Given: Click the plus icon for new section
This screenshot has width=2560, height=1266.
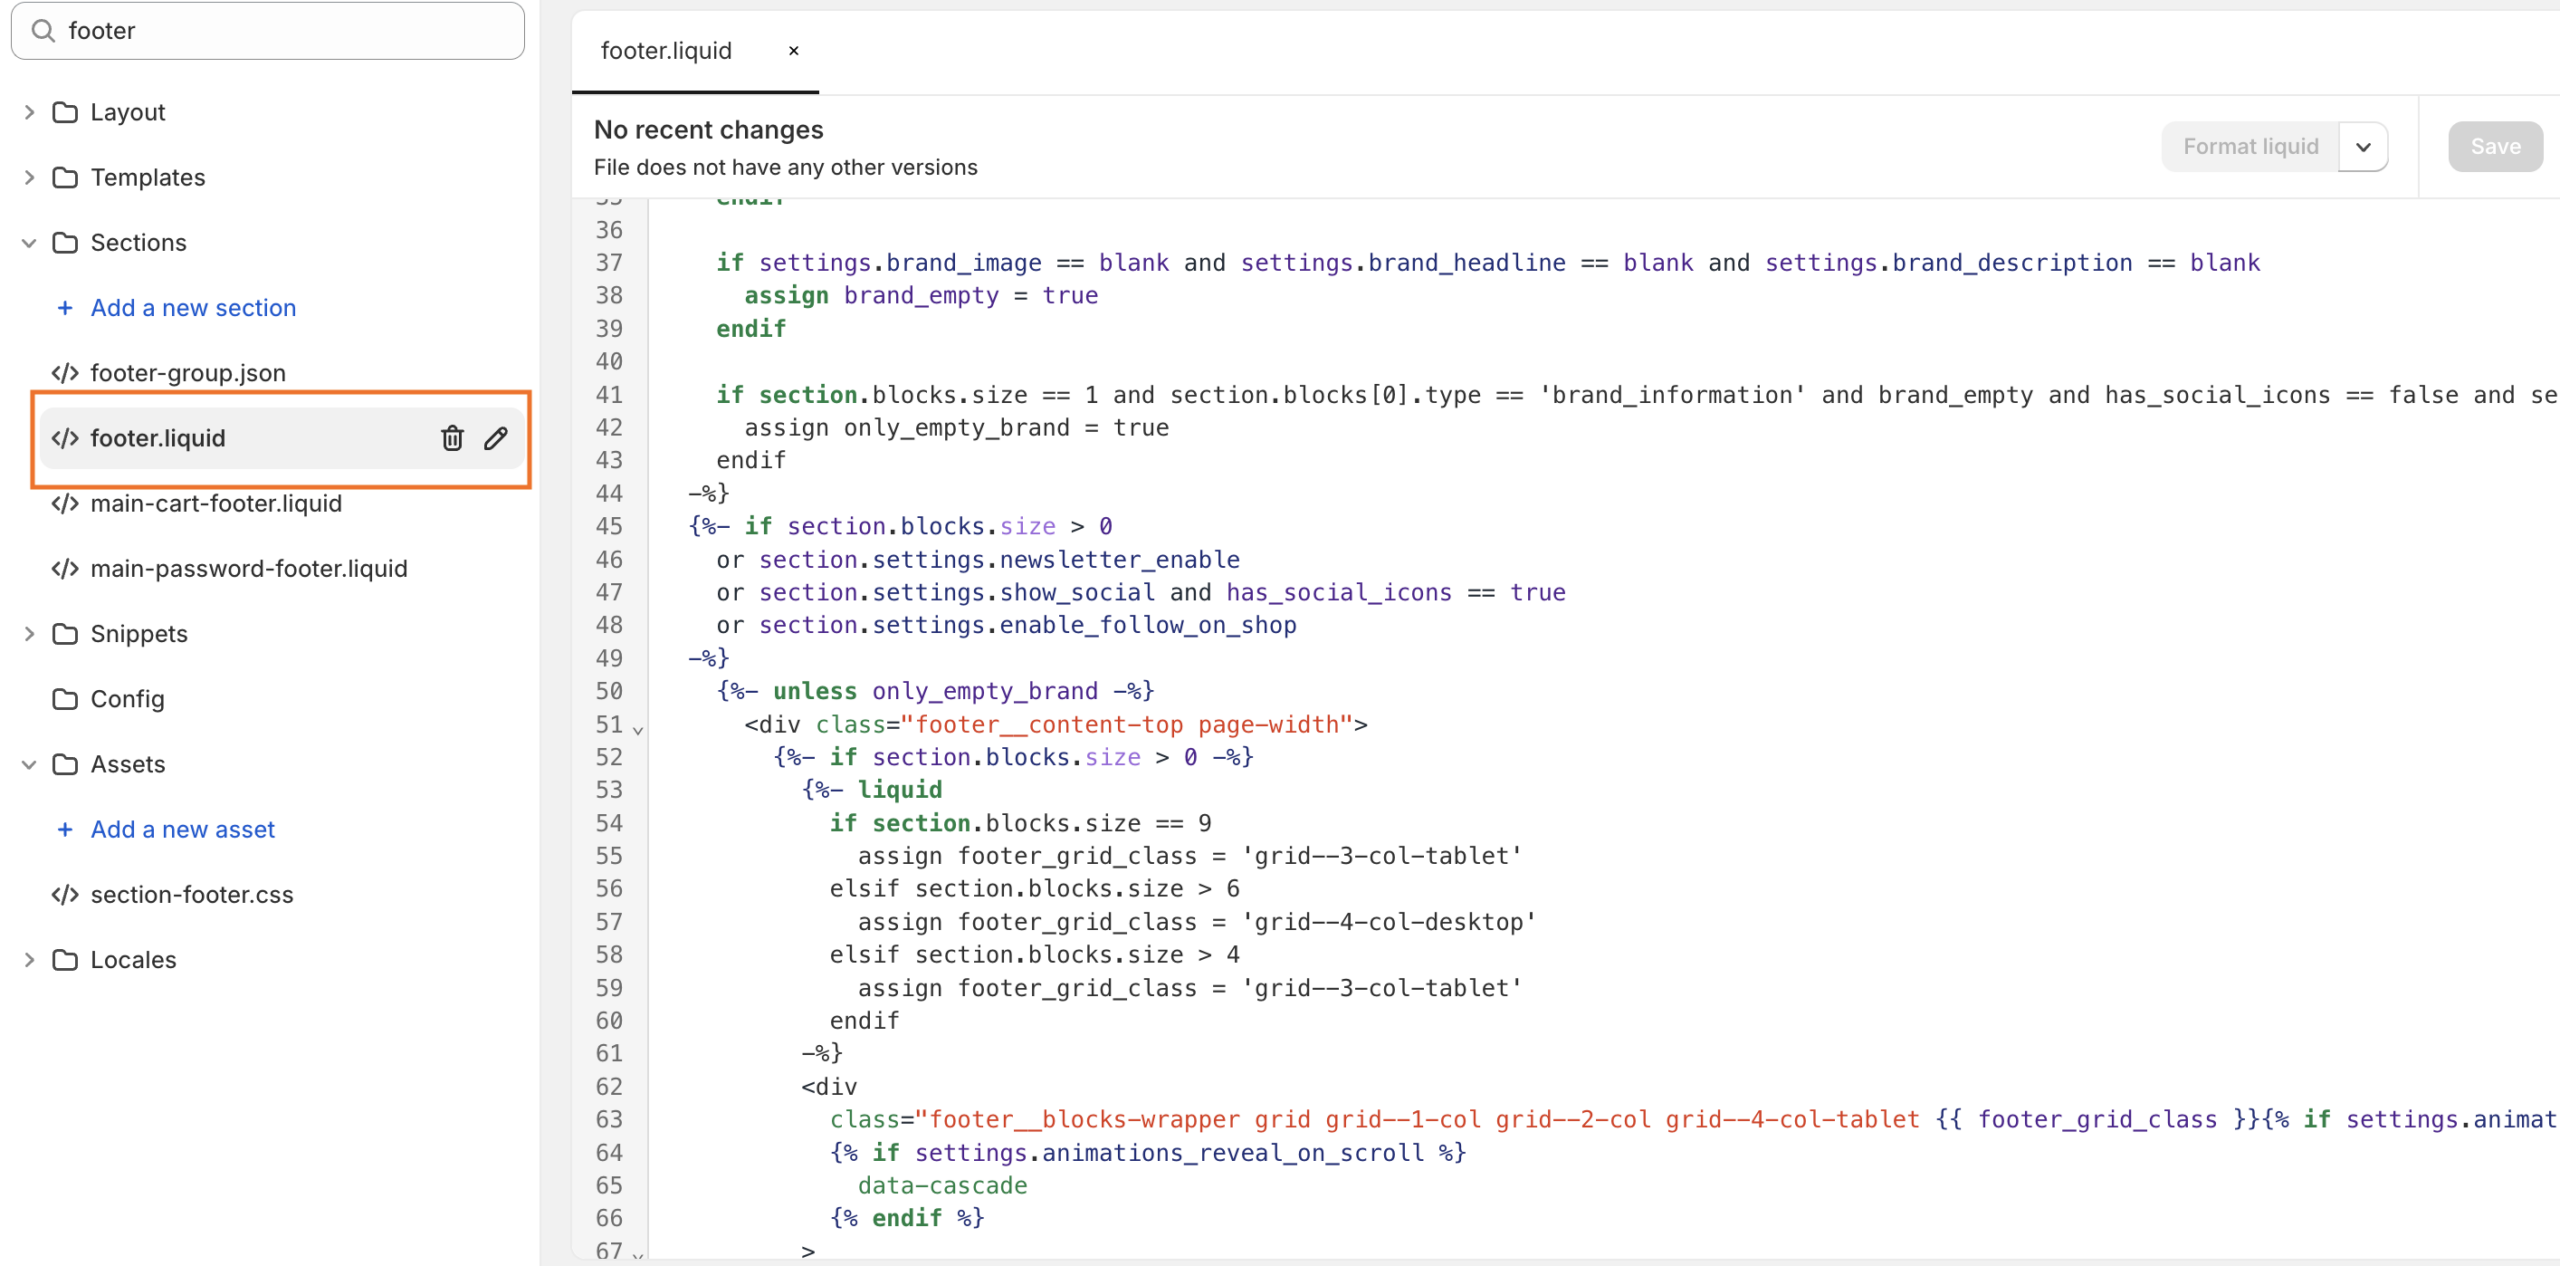Looking at the screenshot, I should [x=65, y=308].
